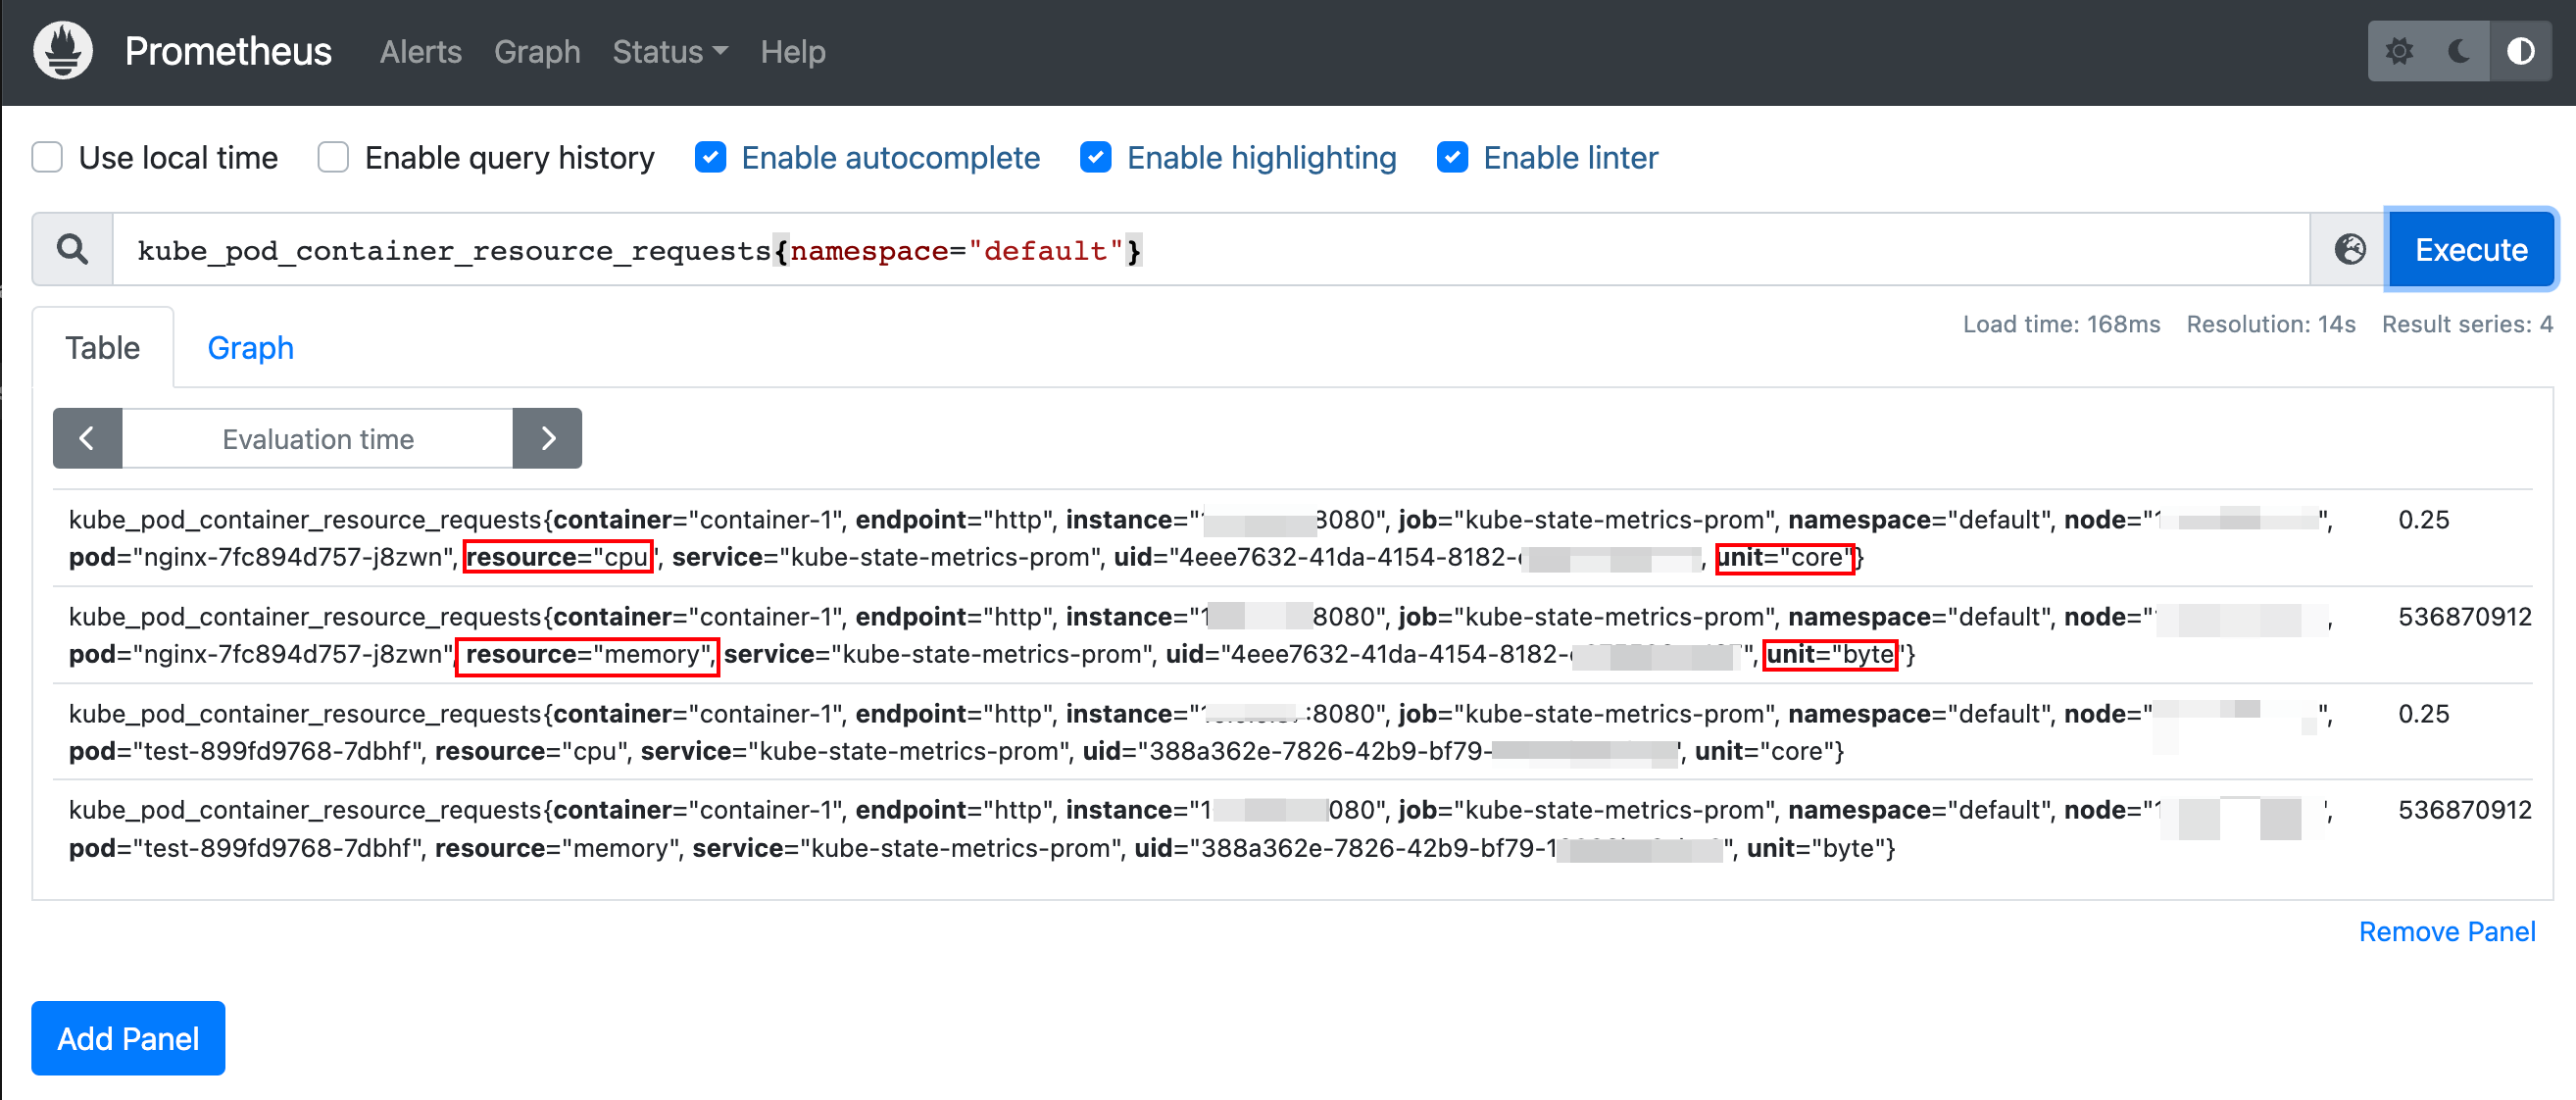
Task: Disable the highlighting checkbox
Action: pyautogui.click(x=1096, y=157)
